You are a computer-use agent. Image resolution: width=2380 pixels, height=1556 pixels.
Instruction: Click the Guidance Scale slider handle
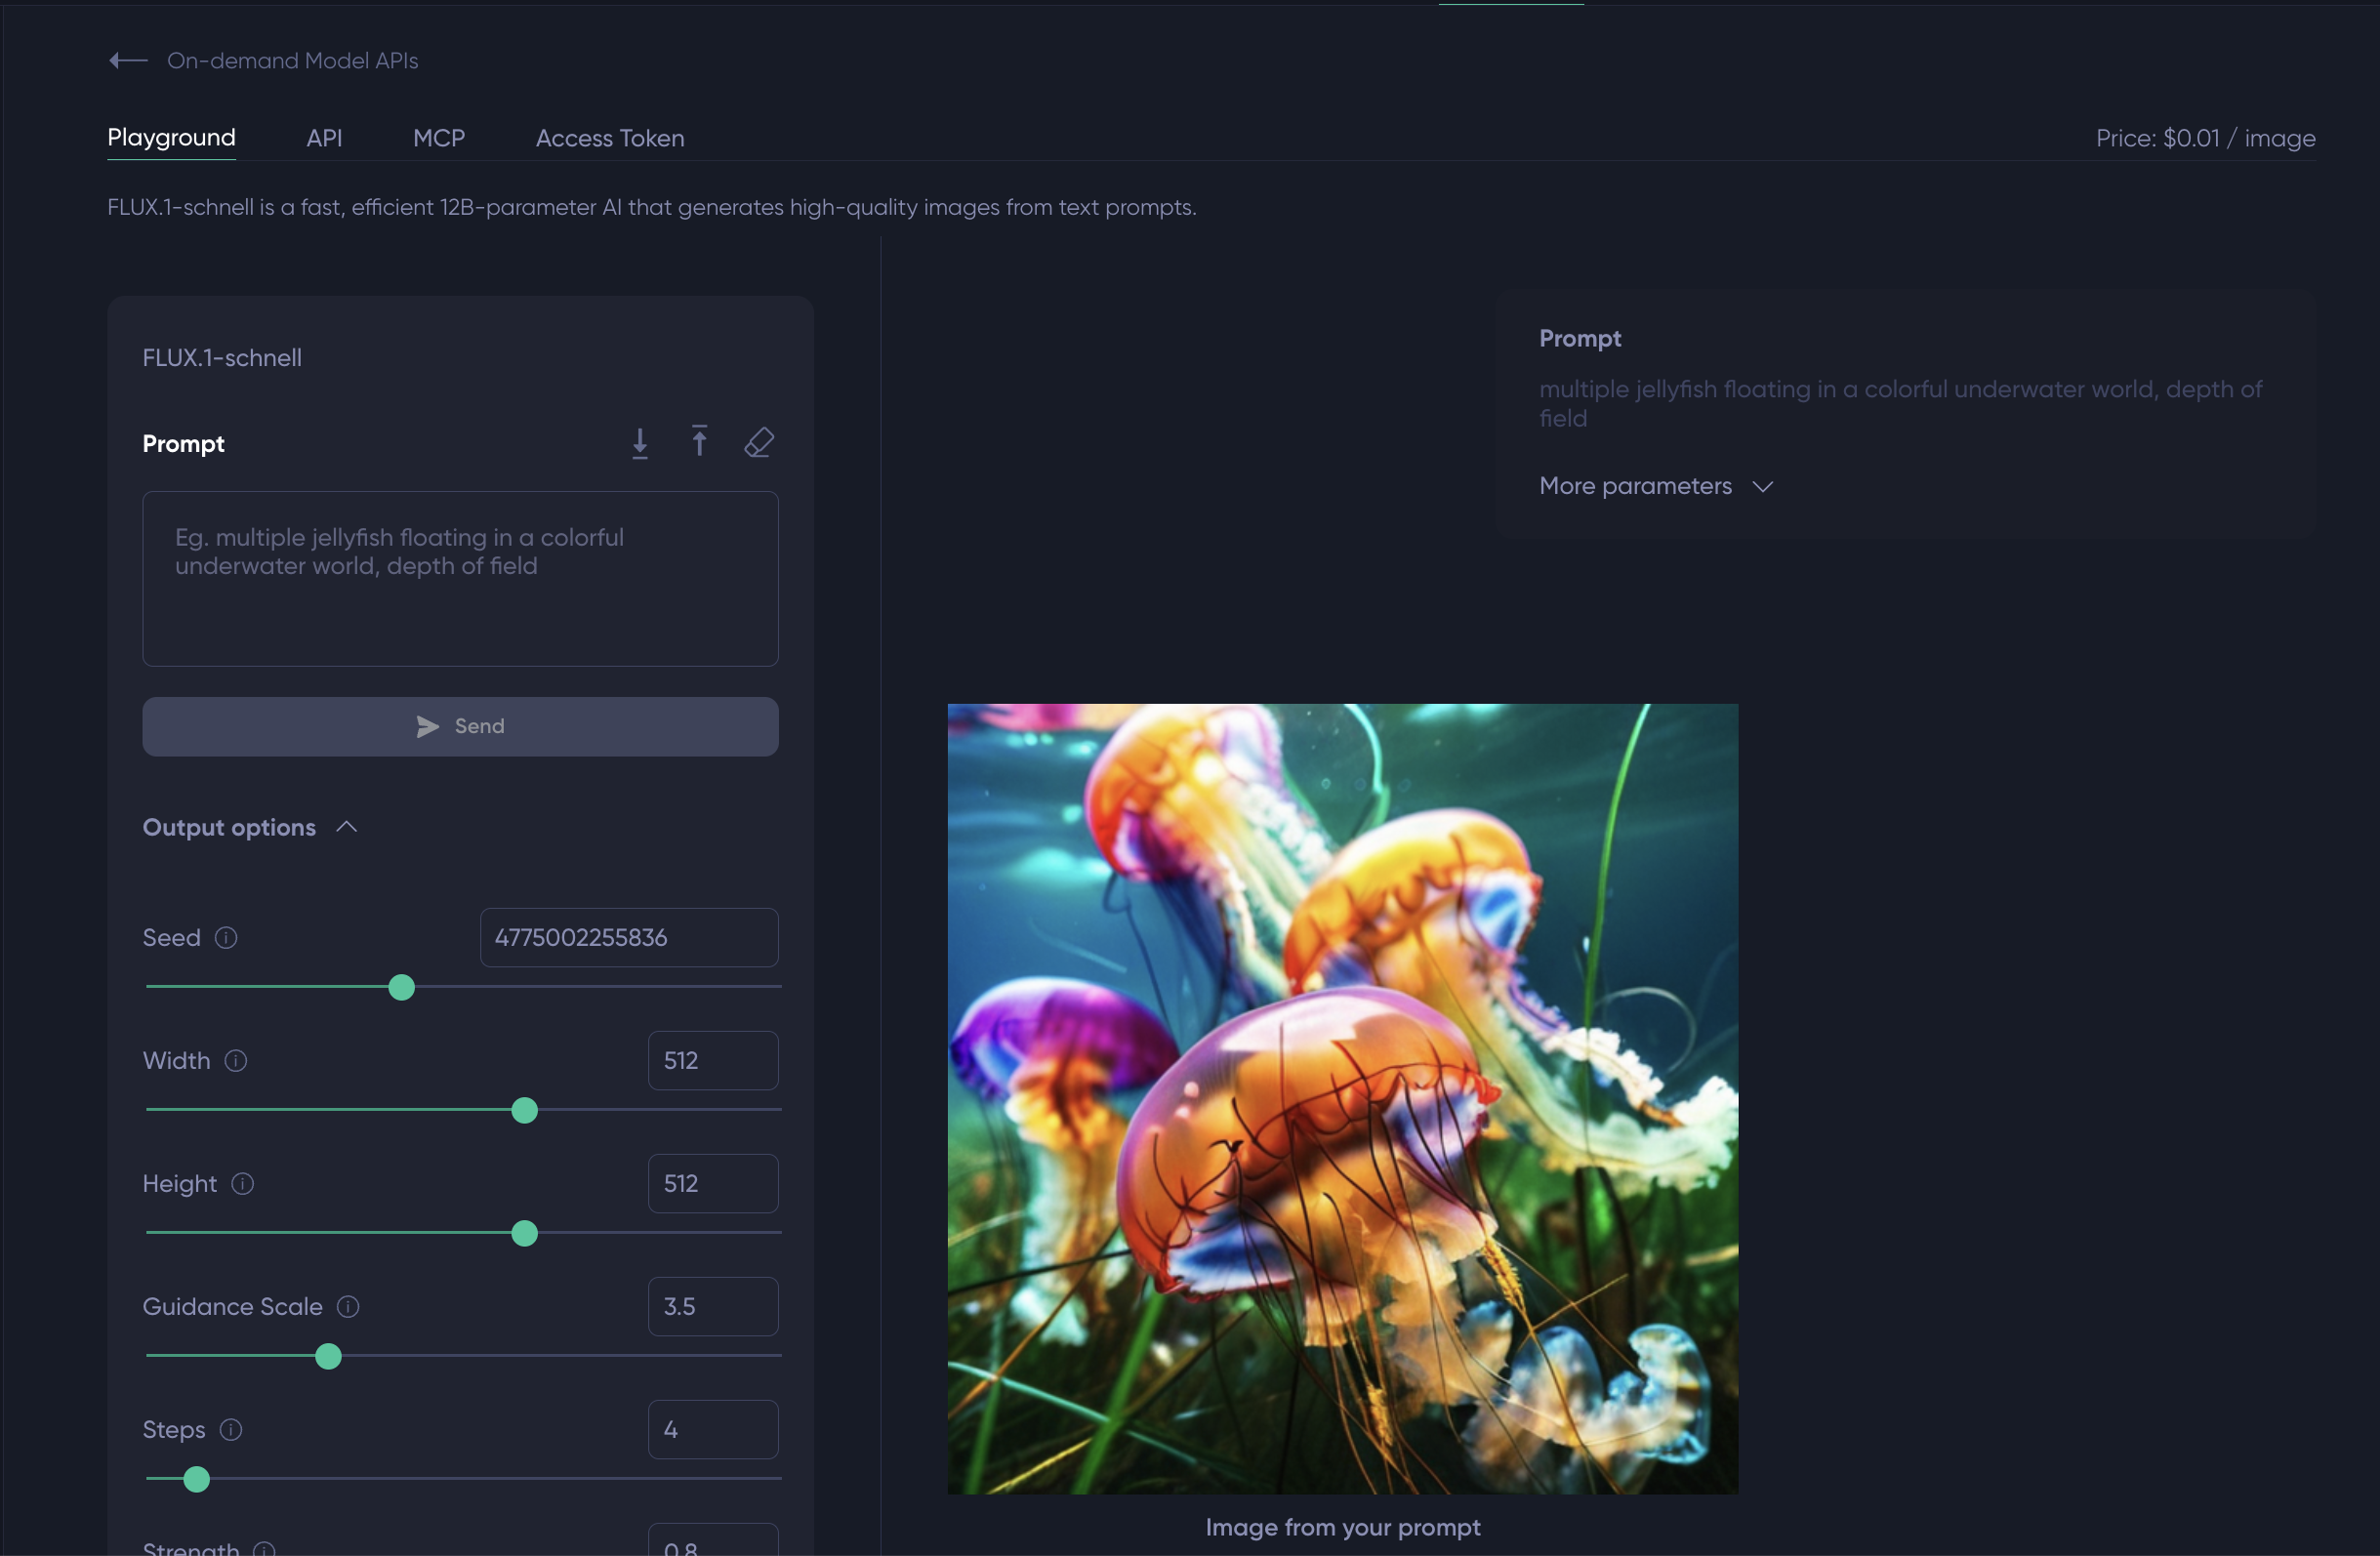tap(328, 1357)
